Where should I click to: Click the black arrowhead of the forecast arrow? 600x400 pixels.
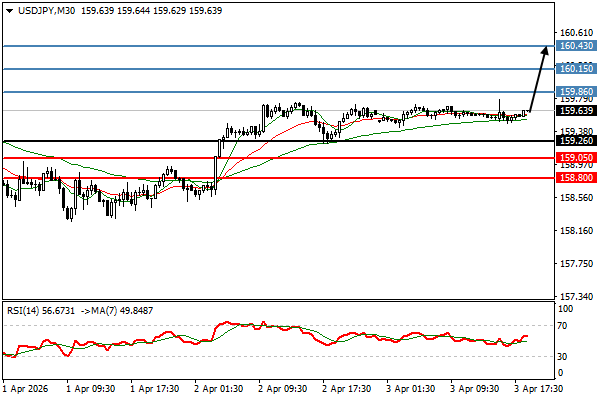[545, 50]
